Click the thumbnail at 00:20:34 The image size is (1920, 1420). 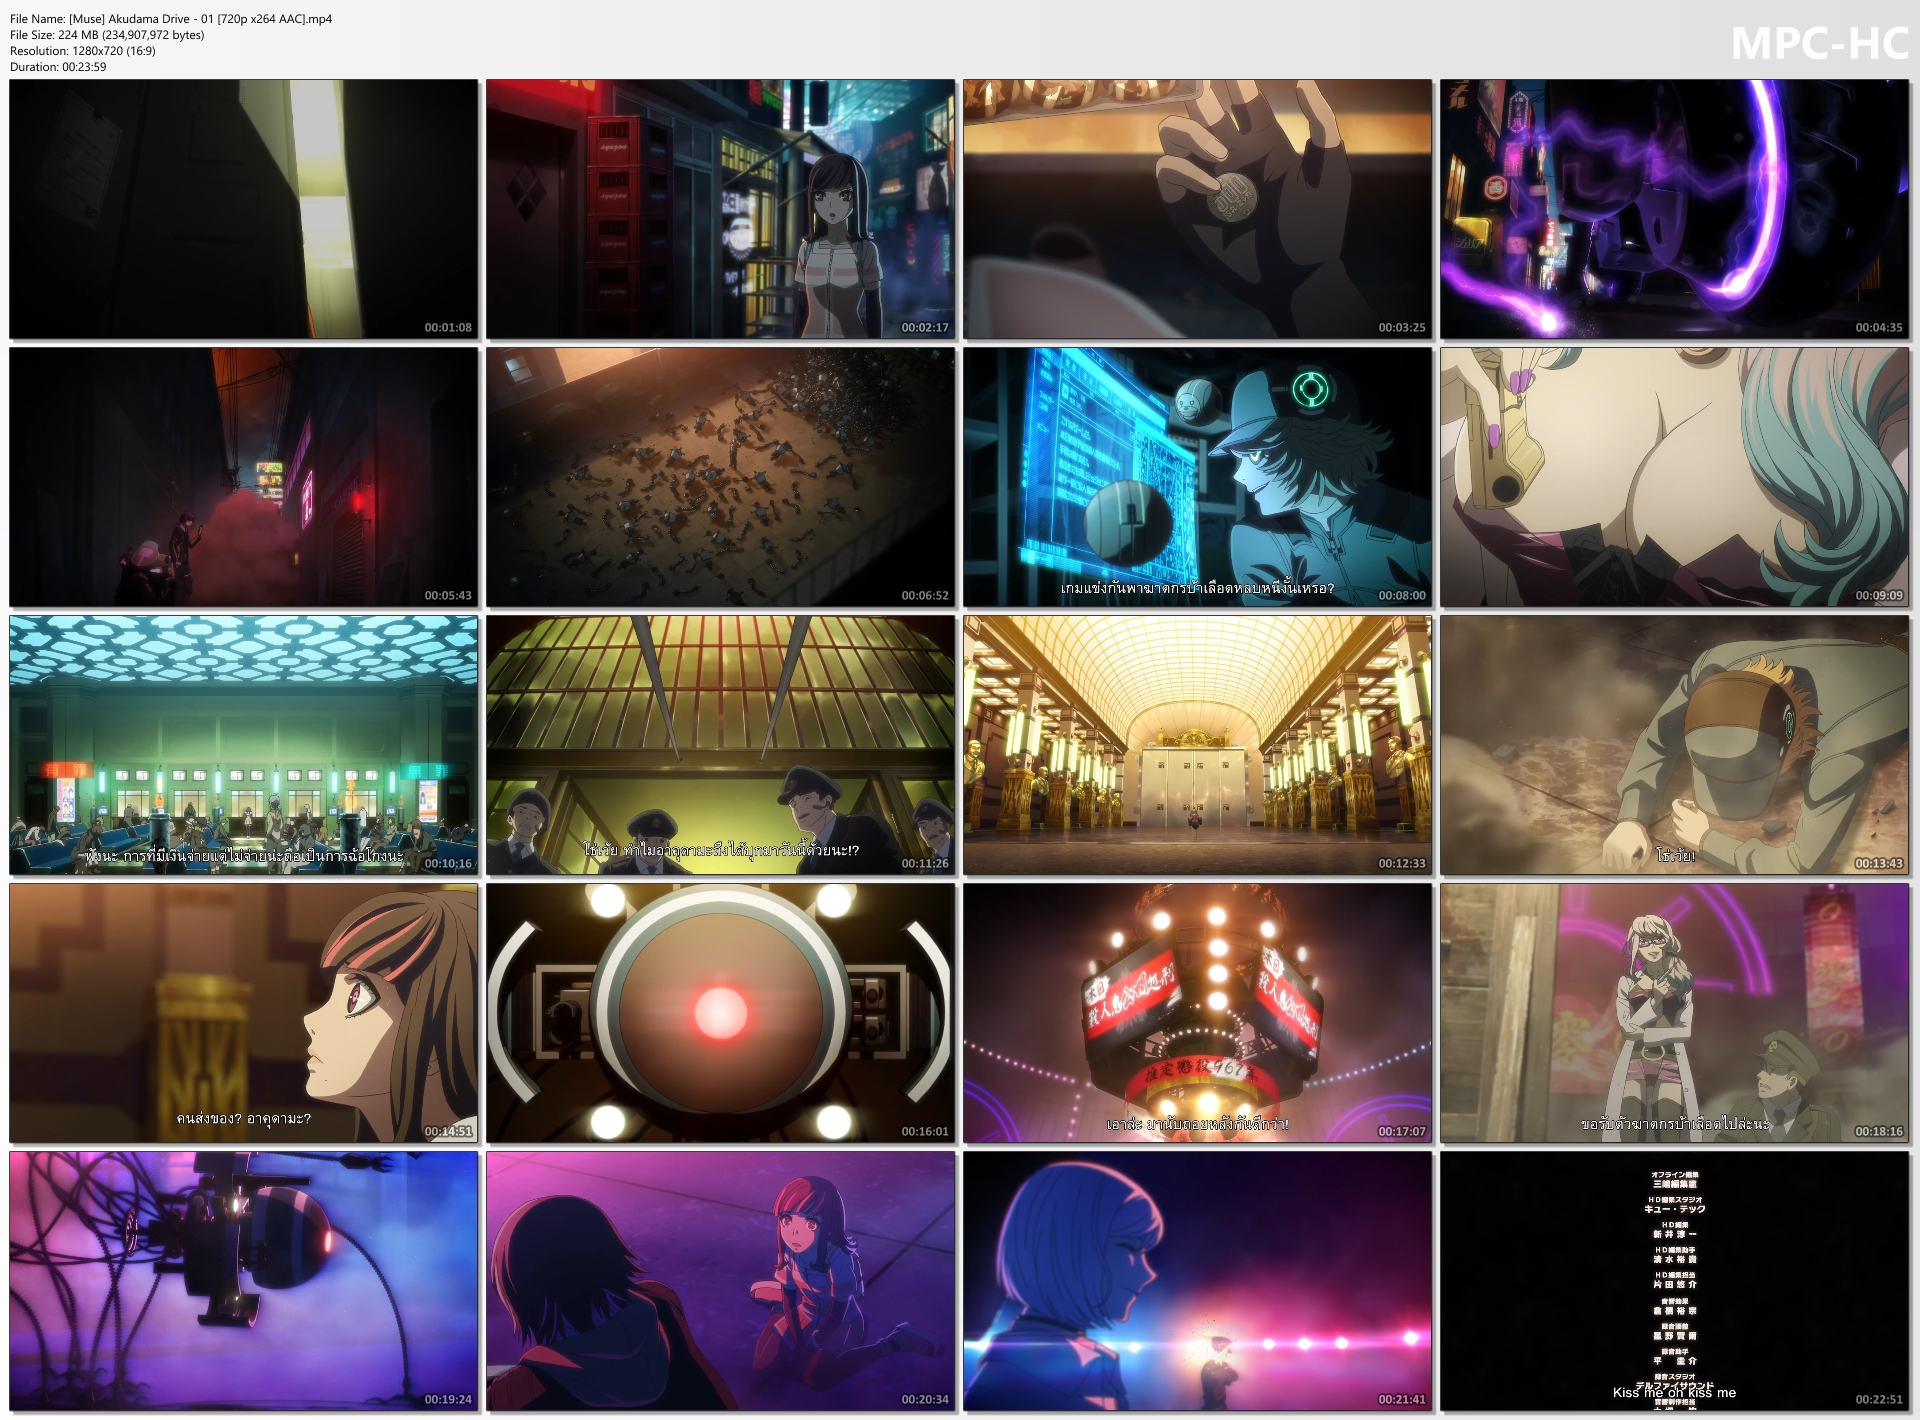coord(721,1281)
